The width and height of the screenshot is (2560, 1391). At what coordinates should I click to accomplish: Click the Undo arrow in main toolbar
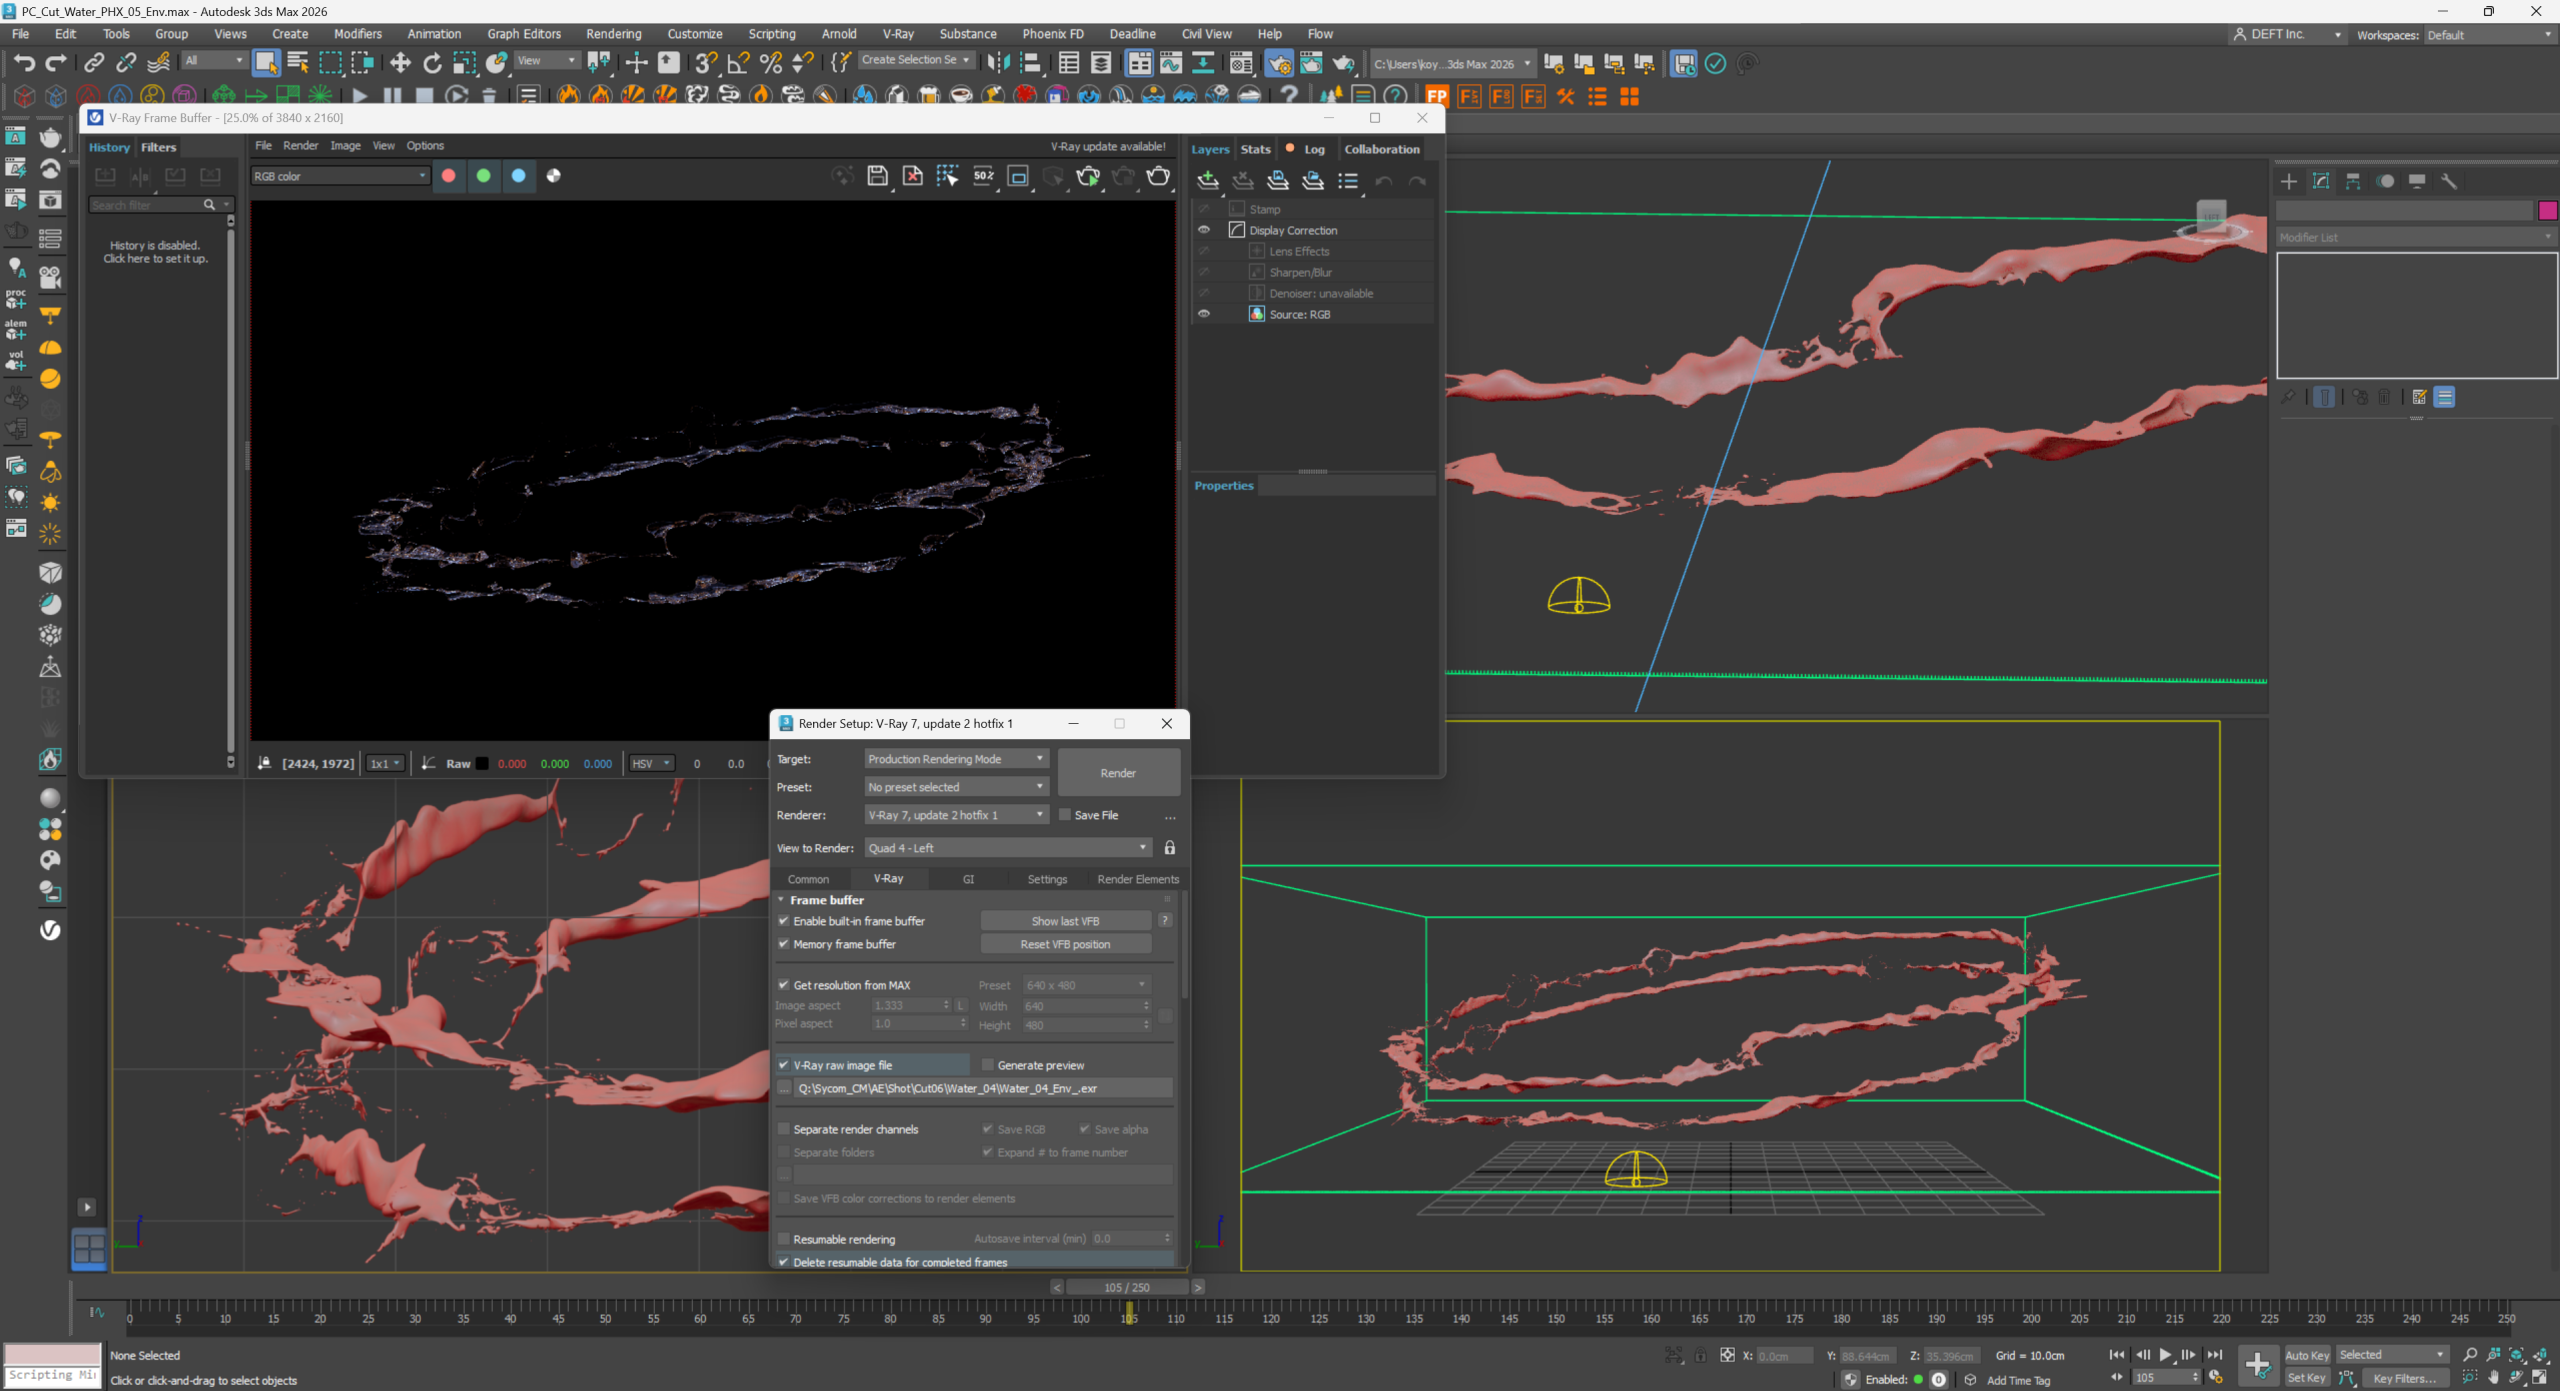(x=23, y=63)
